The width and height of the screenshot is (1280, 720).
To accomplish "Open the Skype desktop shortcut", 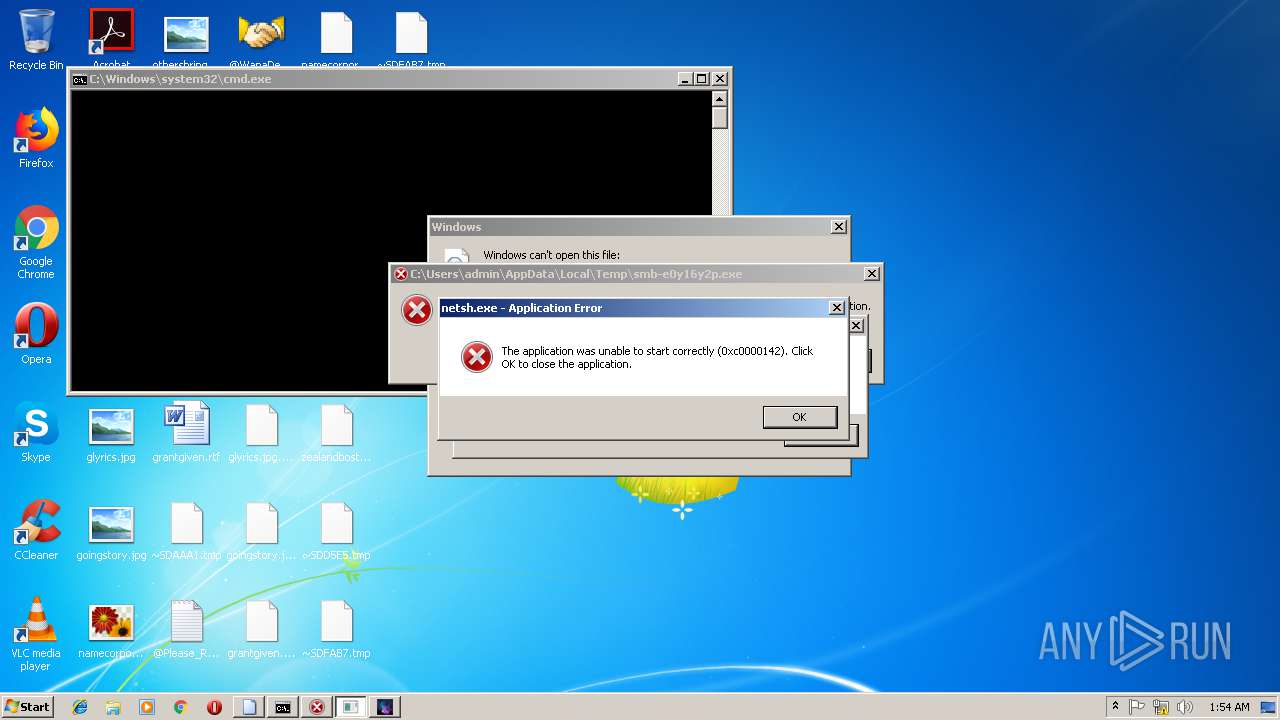I will tap(36, 432).
